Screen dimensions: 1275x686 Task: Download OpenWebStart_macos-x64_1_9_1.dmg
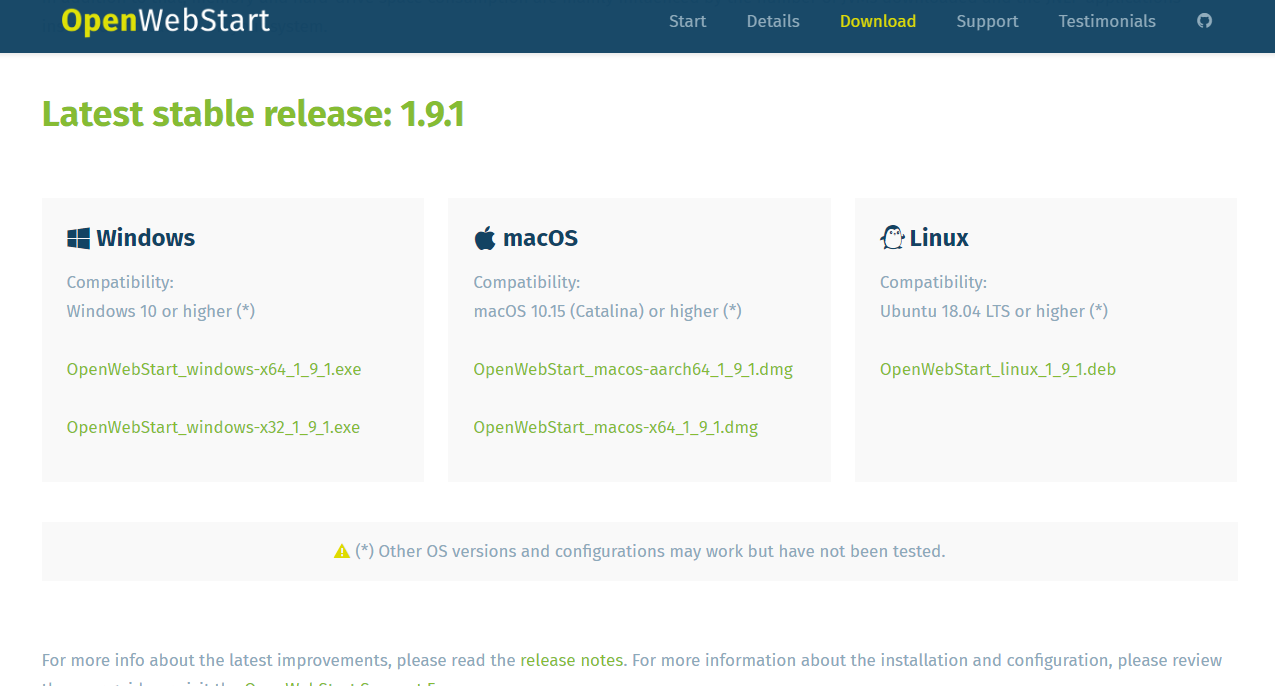point(616,427)
